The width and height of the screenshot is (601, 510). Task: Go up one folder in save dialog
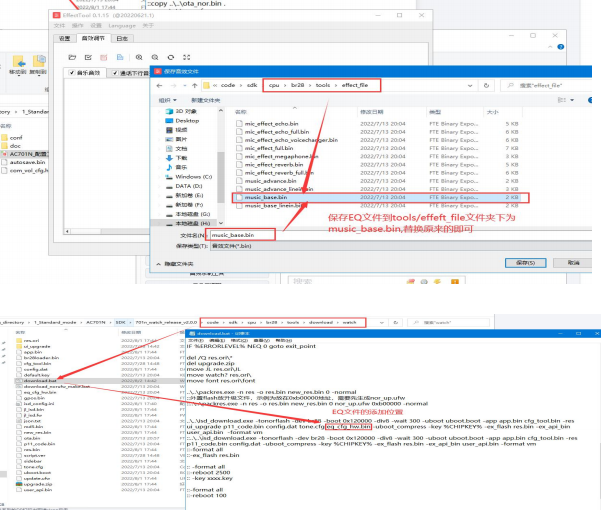click(x=194, y=85)
